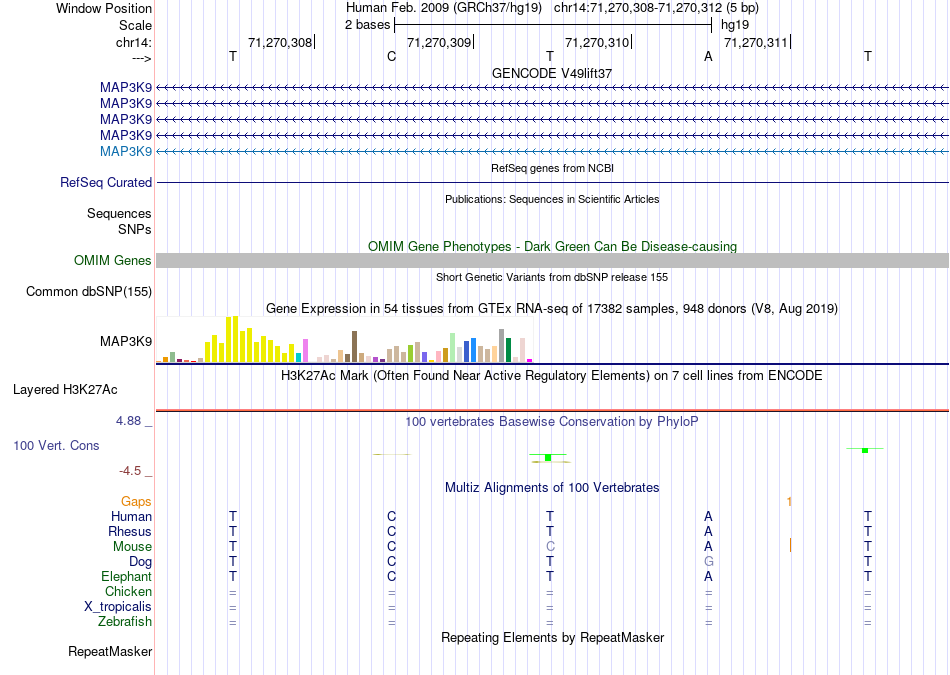This screenshot has height=675, width=950.
Task: Open the GENCODE V49lift37 track title
Action: point(552,73)
